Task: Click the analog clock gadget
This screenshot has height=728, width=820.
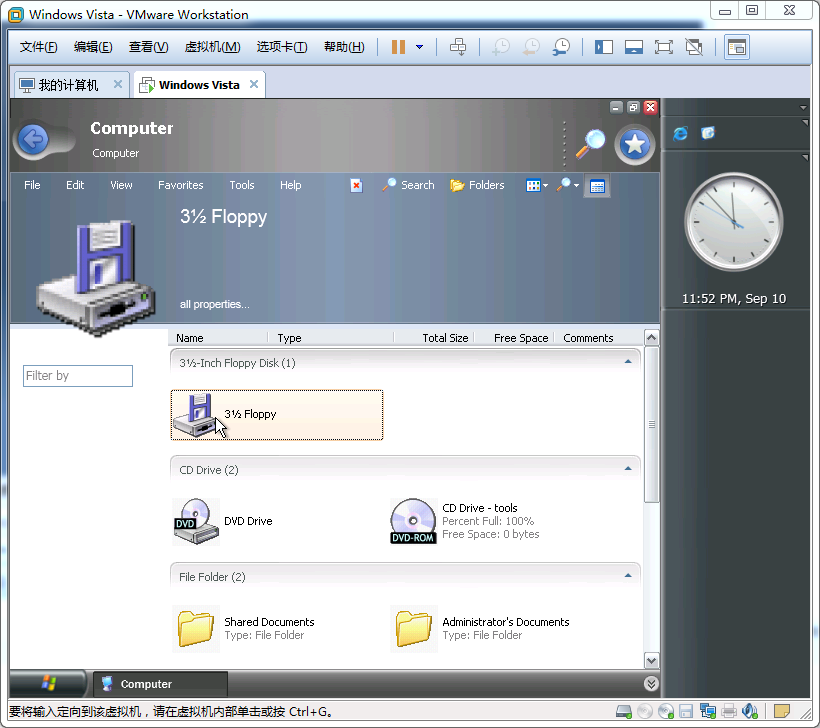Action: (x=733, y=222)
